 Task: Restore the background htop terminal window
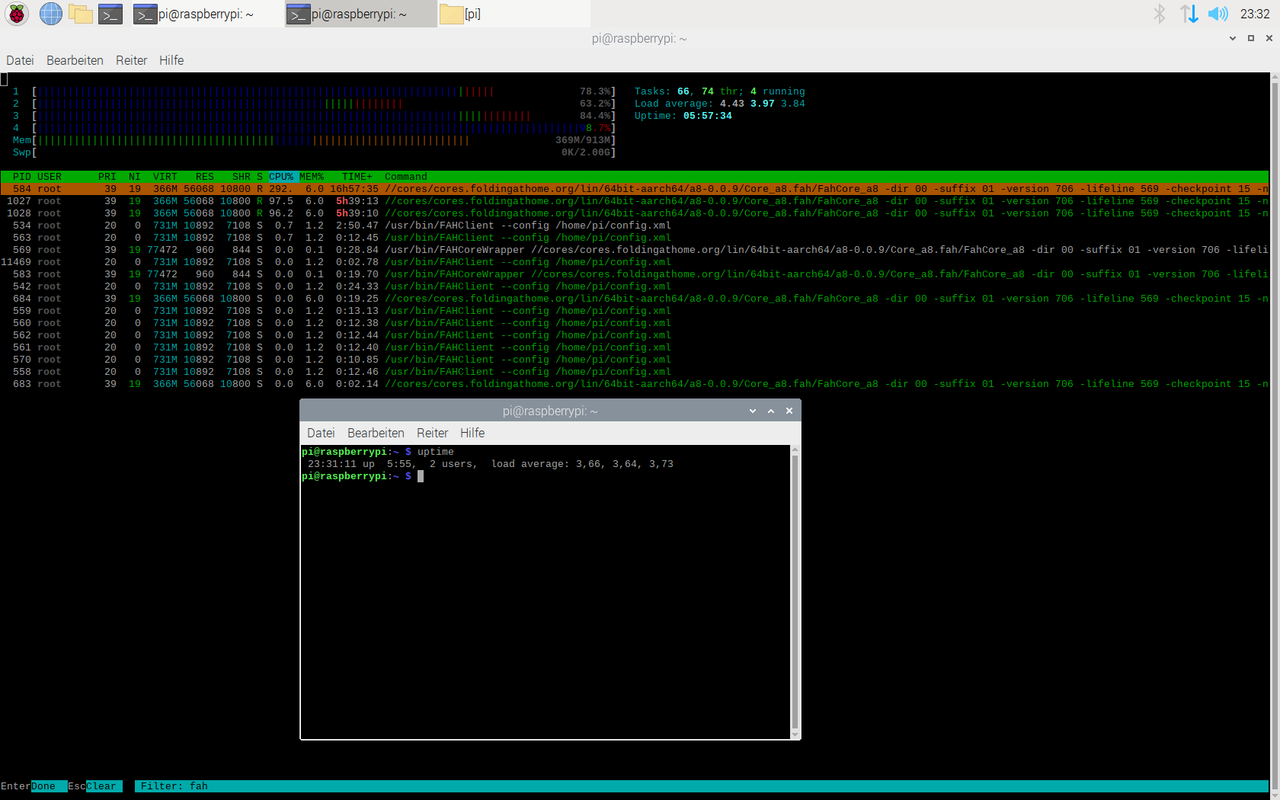(1253, 38)
